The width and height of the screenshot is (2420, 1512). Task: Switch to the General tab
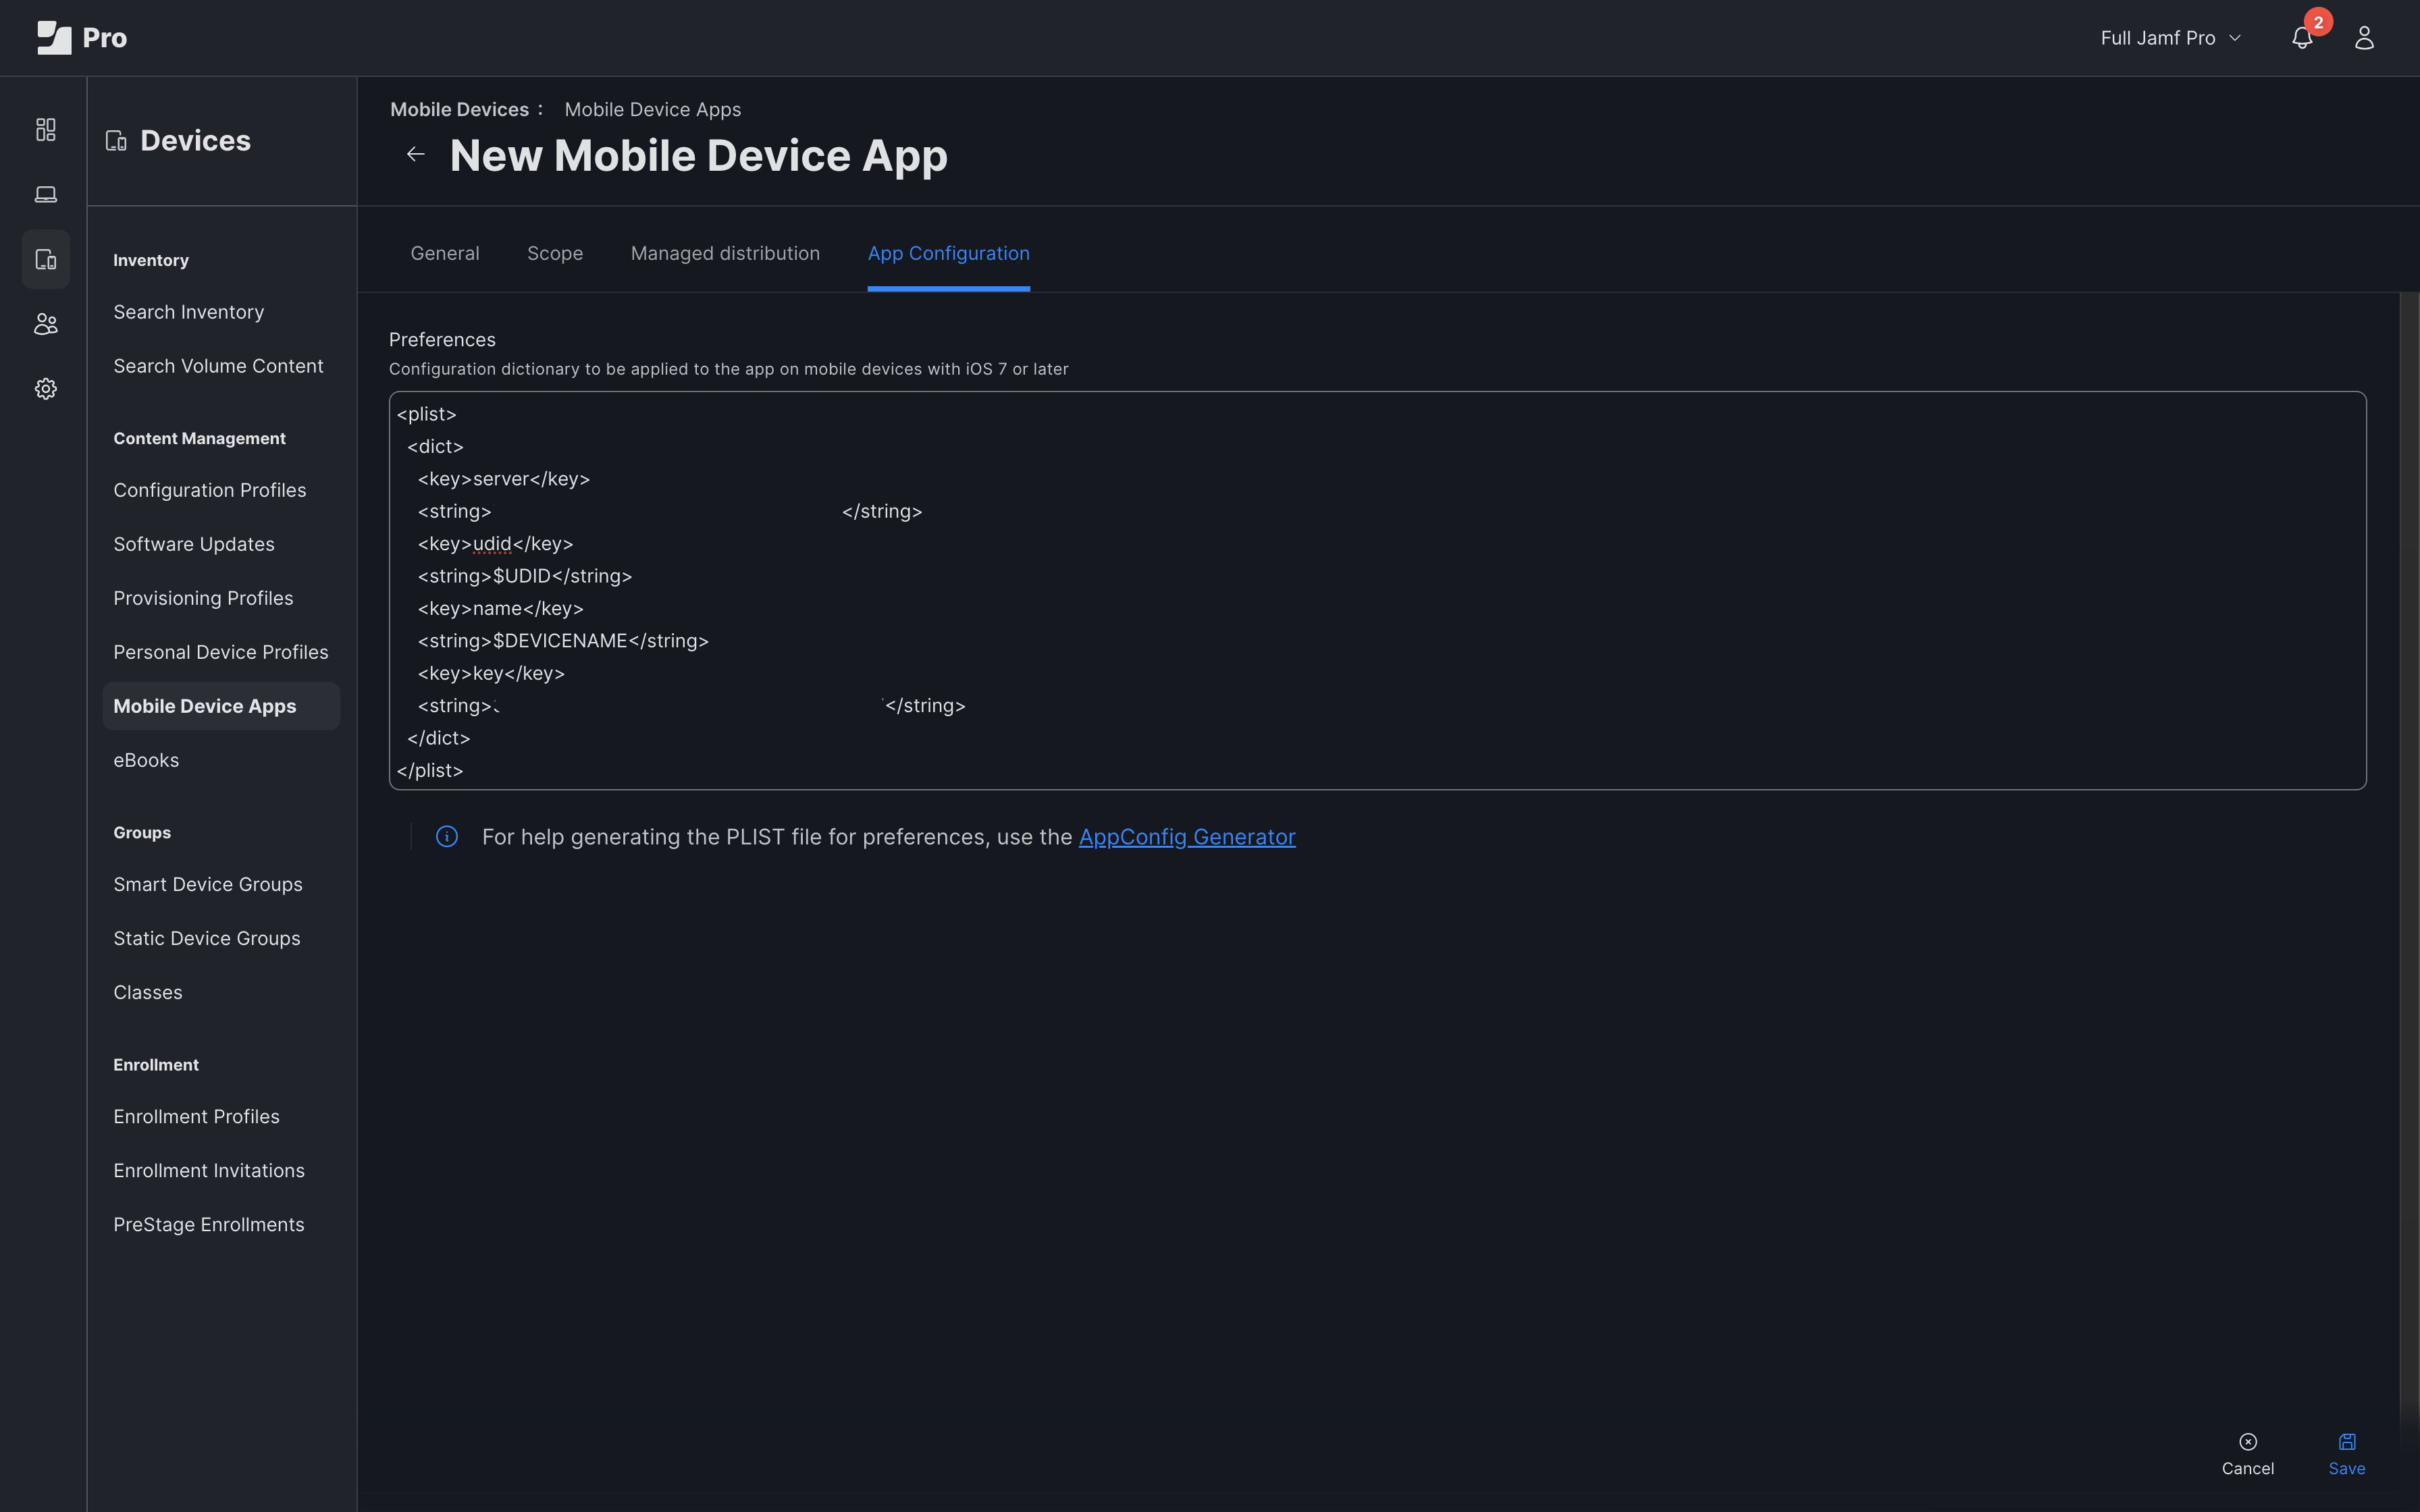(445, 253)
